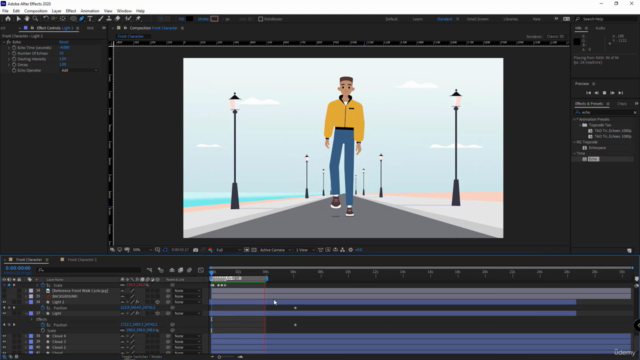The height and width of the screenshot is (360, 640).
Task: Hide the Cloud 2 layer eye
Action: click(4, 347)
